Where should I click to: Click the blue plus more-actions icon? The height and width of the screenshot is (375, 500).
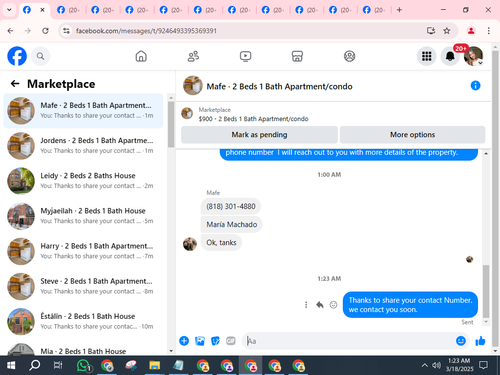tap(184, 341)
